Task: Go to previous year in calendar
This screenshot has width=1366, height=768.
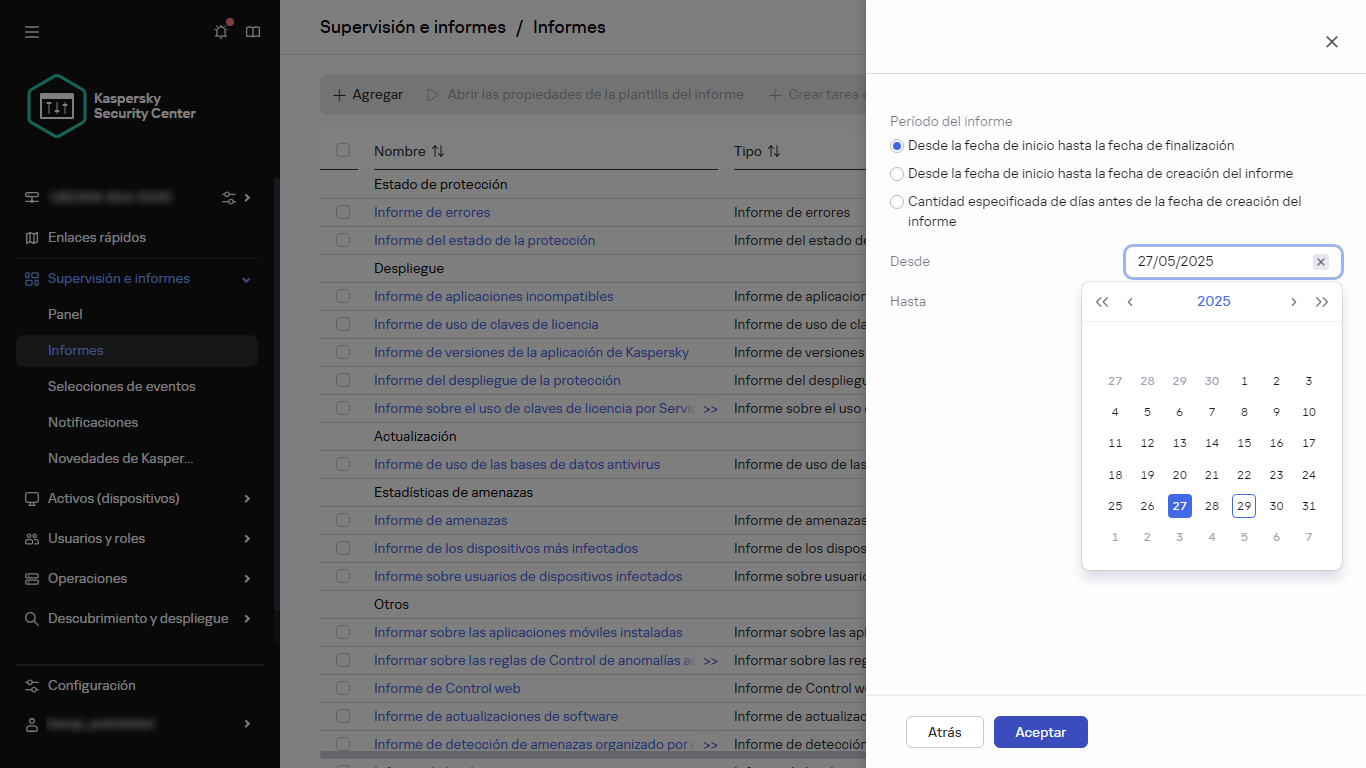Action: point(1102,302)
